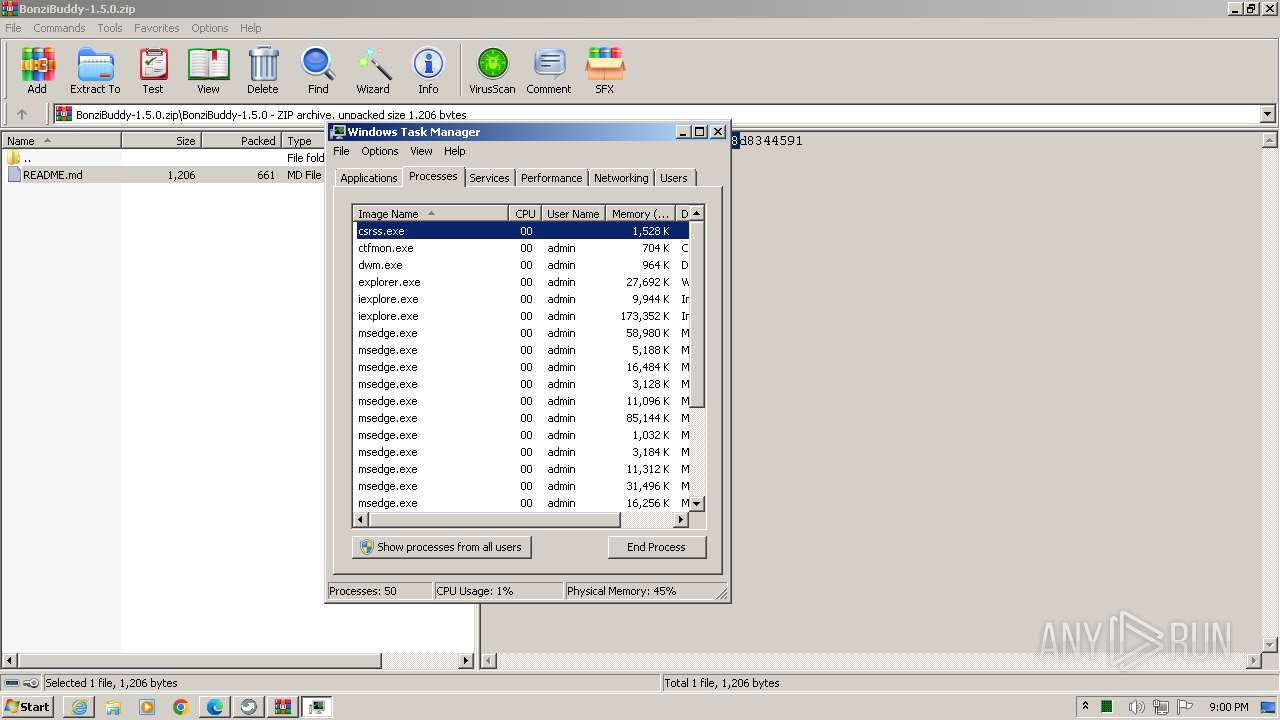Open Internet Explorer from taskbar
The image size is (1280, 720).
click(79, 707)
